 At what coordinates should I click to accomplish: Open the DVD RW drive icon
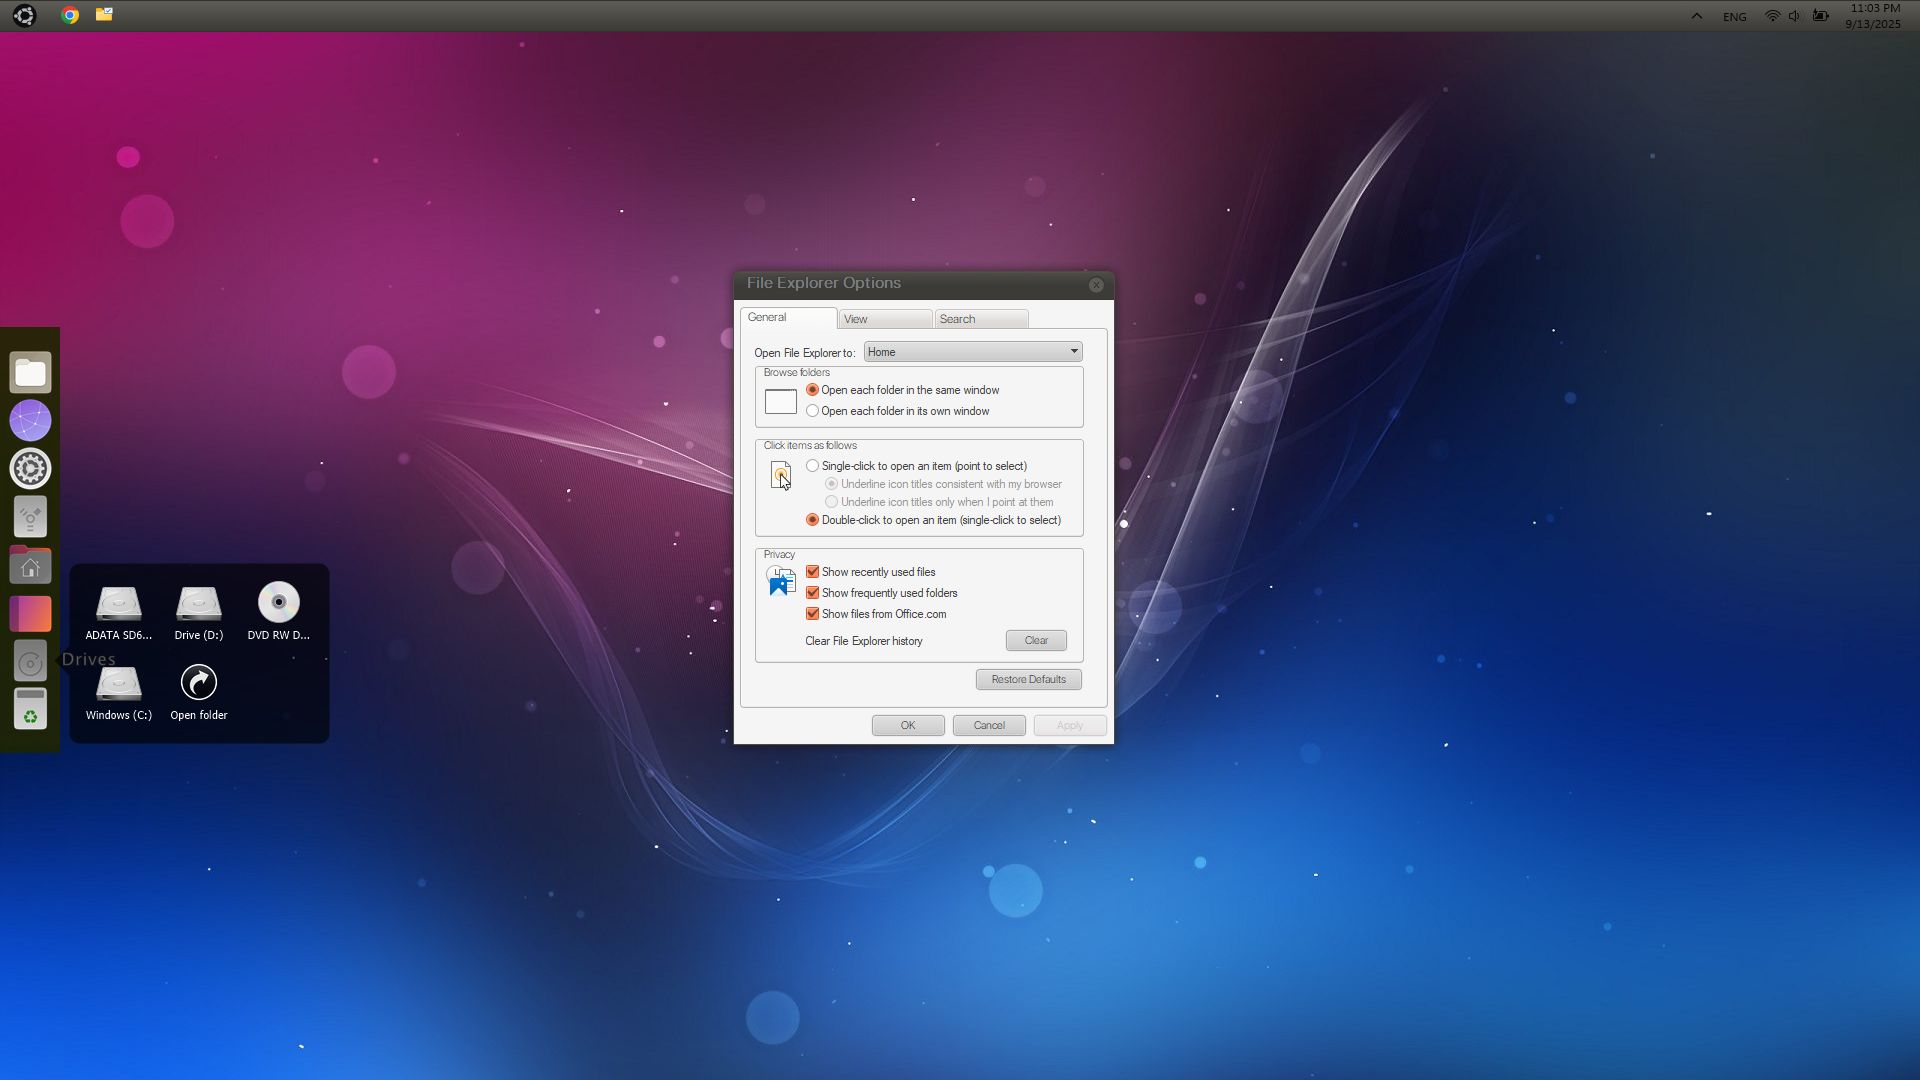click(278, 603)
